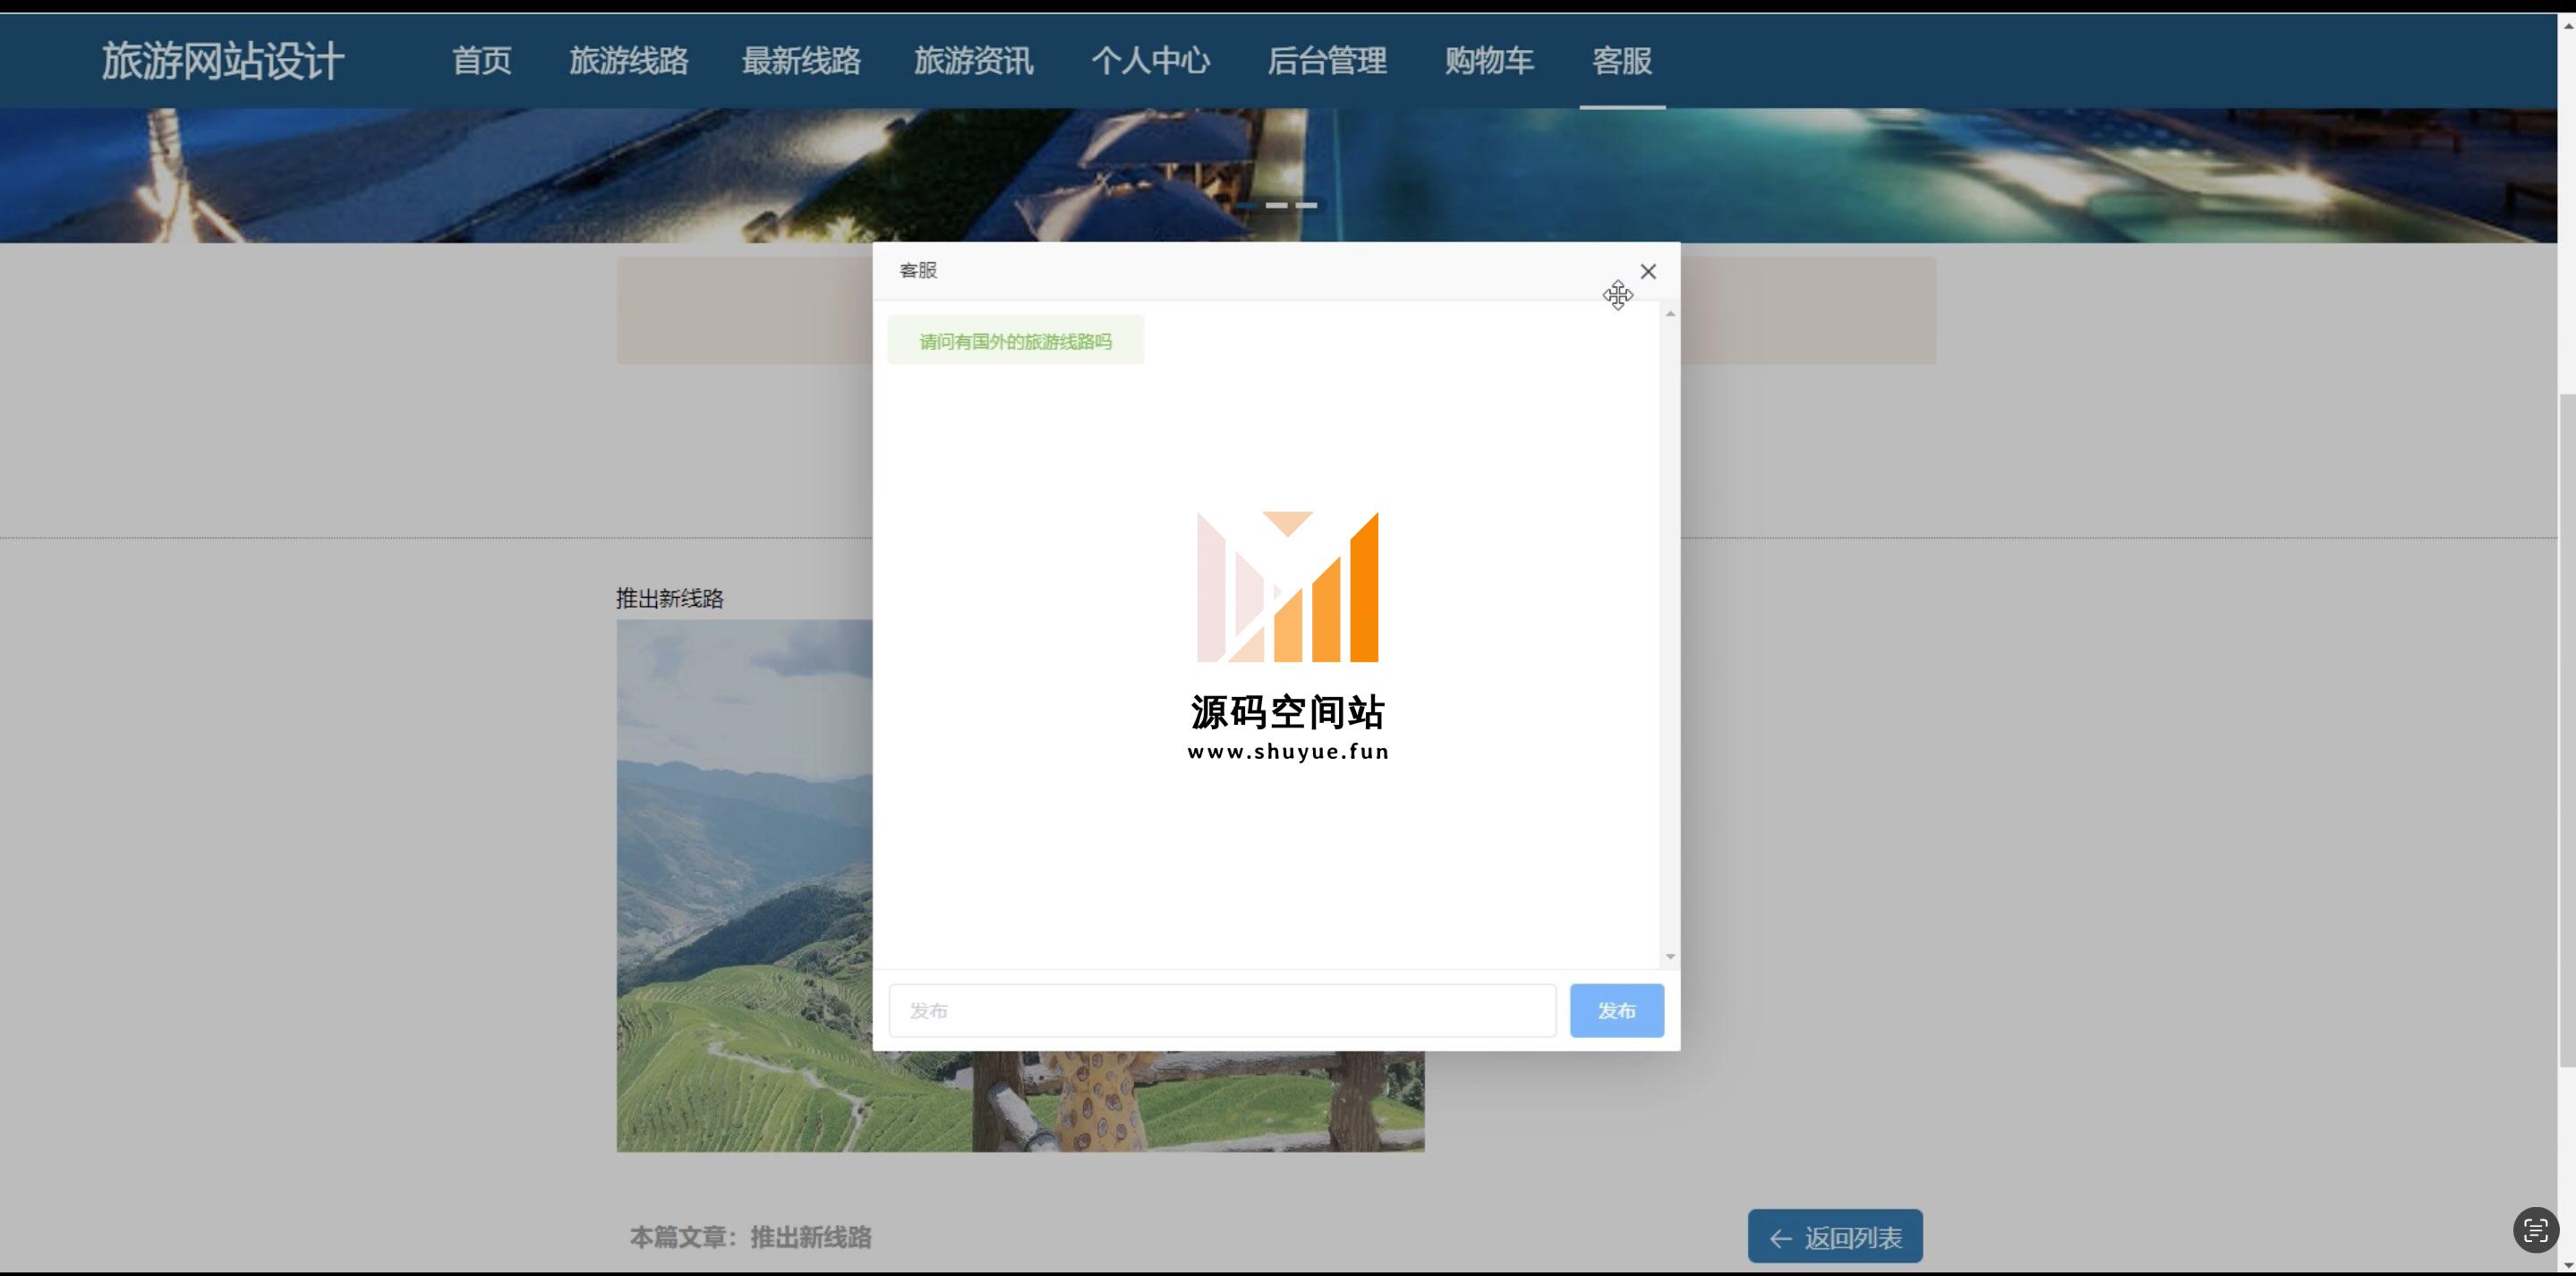
Task: Focus the 发布 message input field
Action: [1222, 1010]
